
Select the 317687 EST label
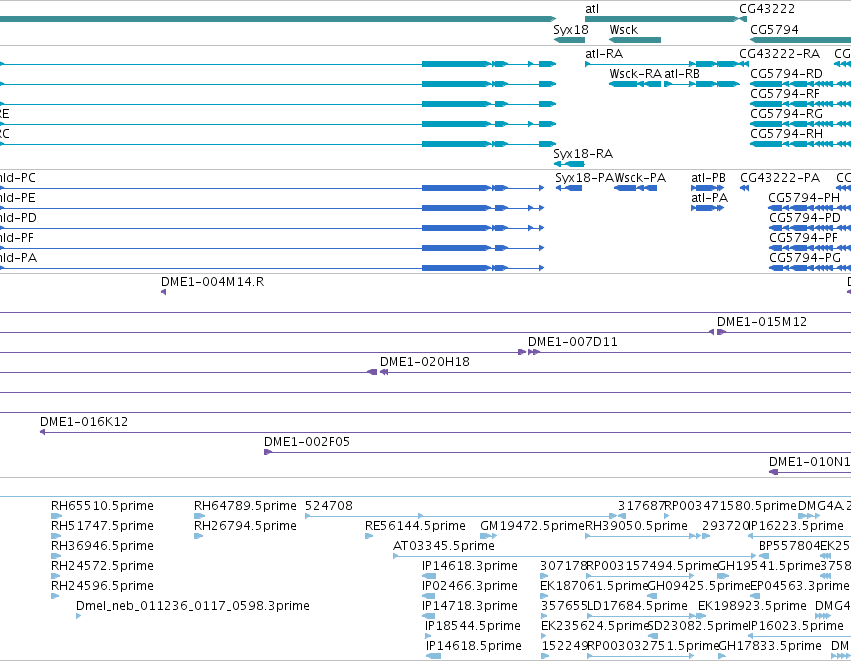click(642, 506)
